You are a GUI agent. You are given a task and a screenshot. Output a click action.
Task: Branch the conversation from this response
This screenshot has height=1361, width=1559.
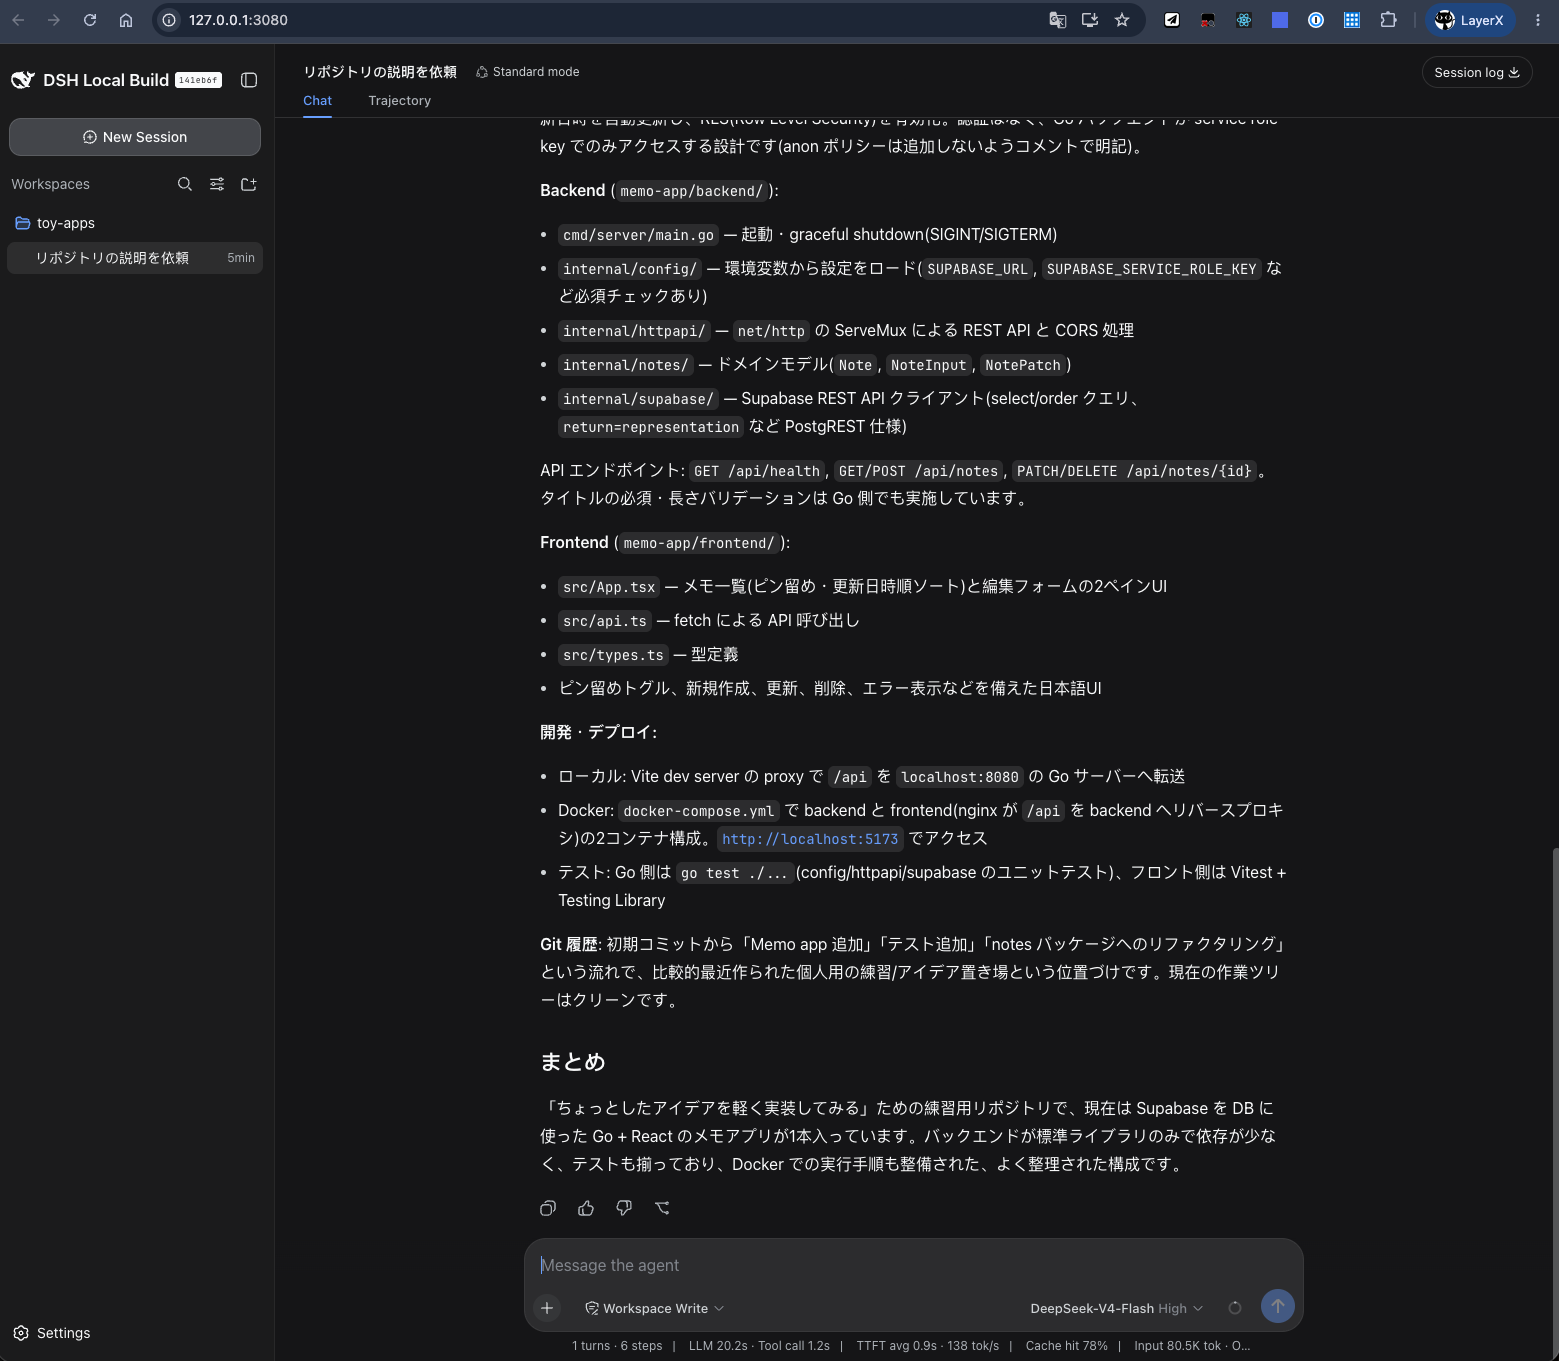tap(662, 1208)
